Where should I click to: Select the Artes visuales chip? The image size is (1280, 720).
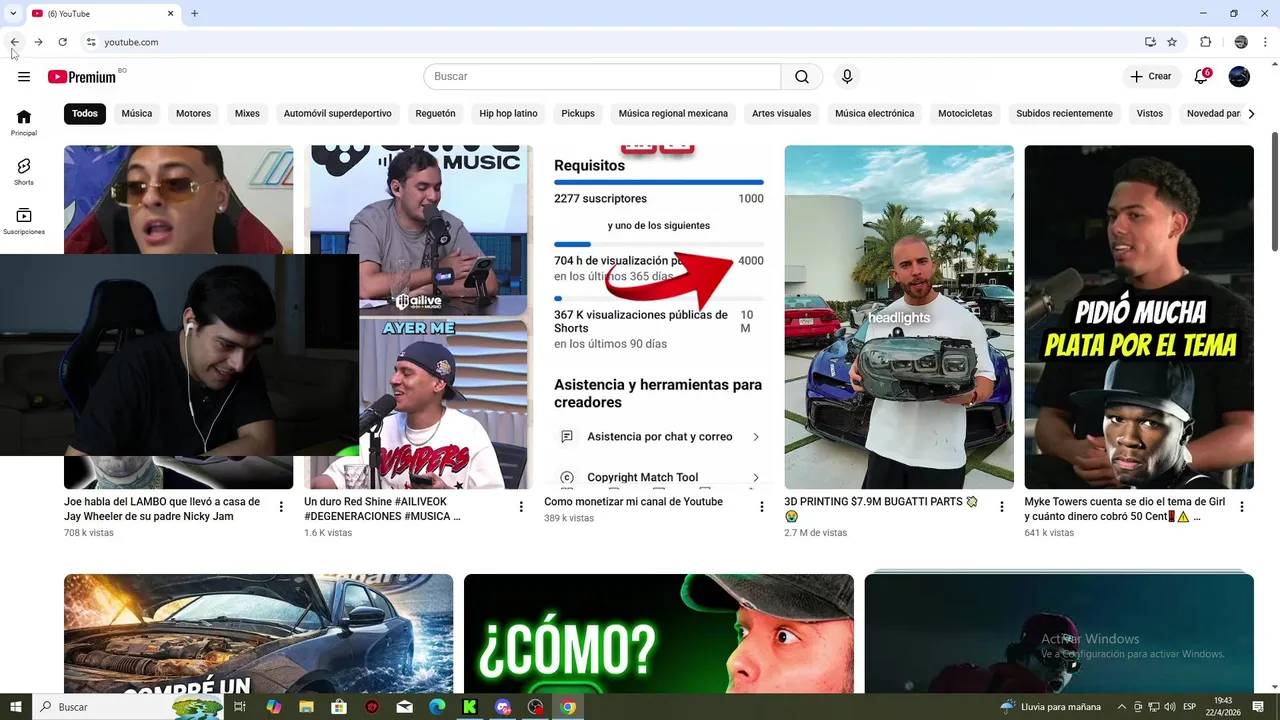(781, 114)
